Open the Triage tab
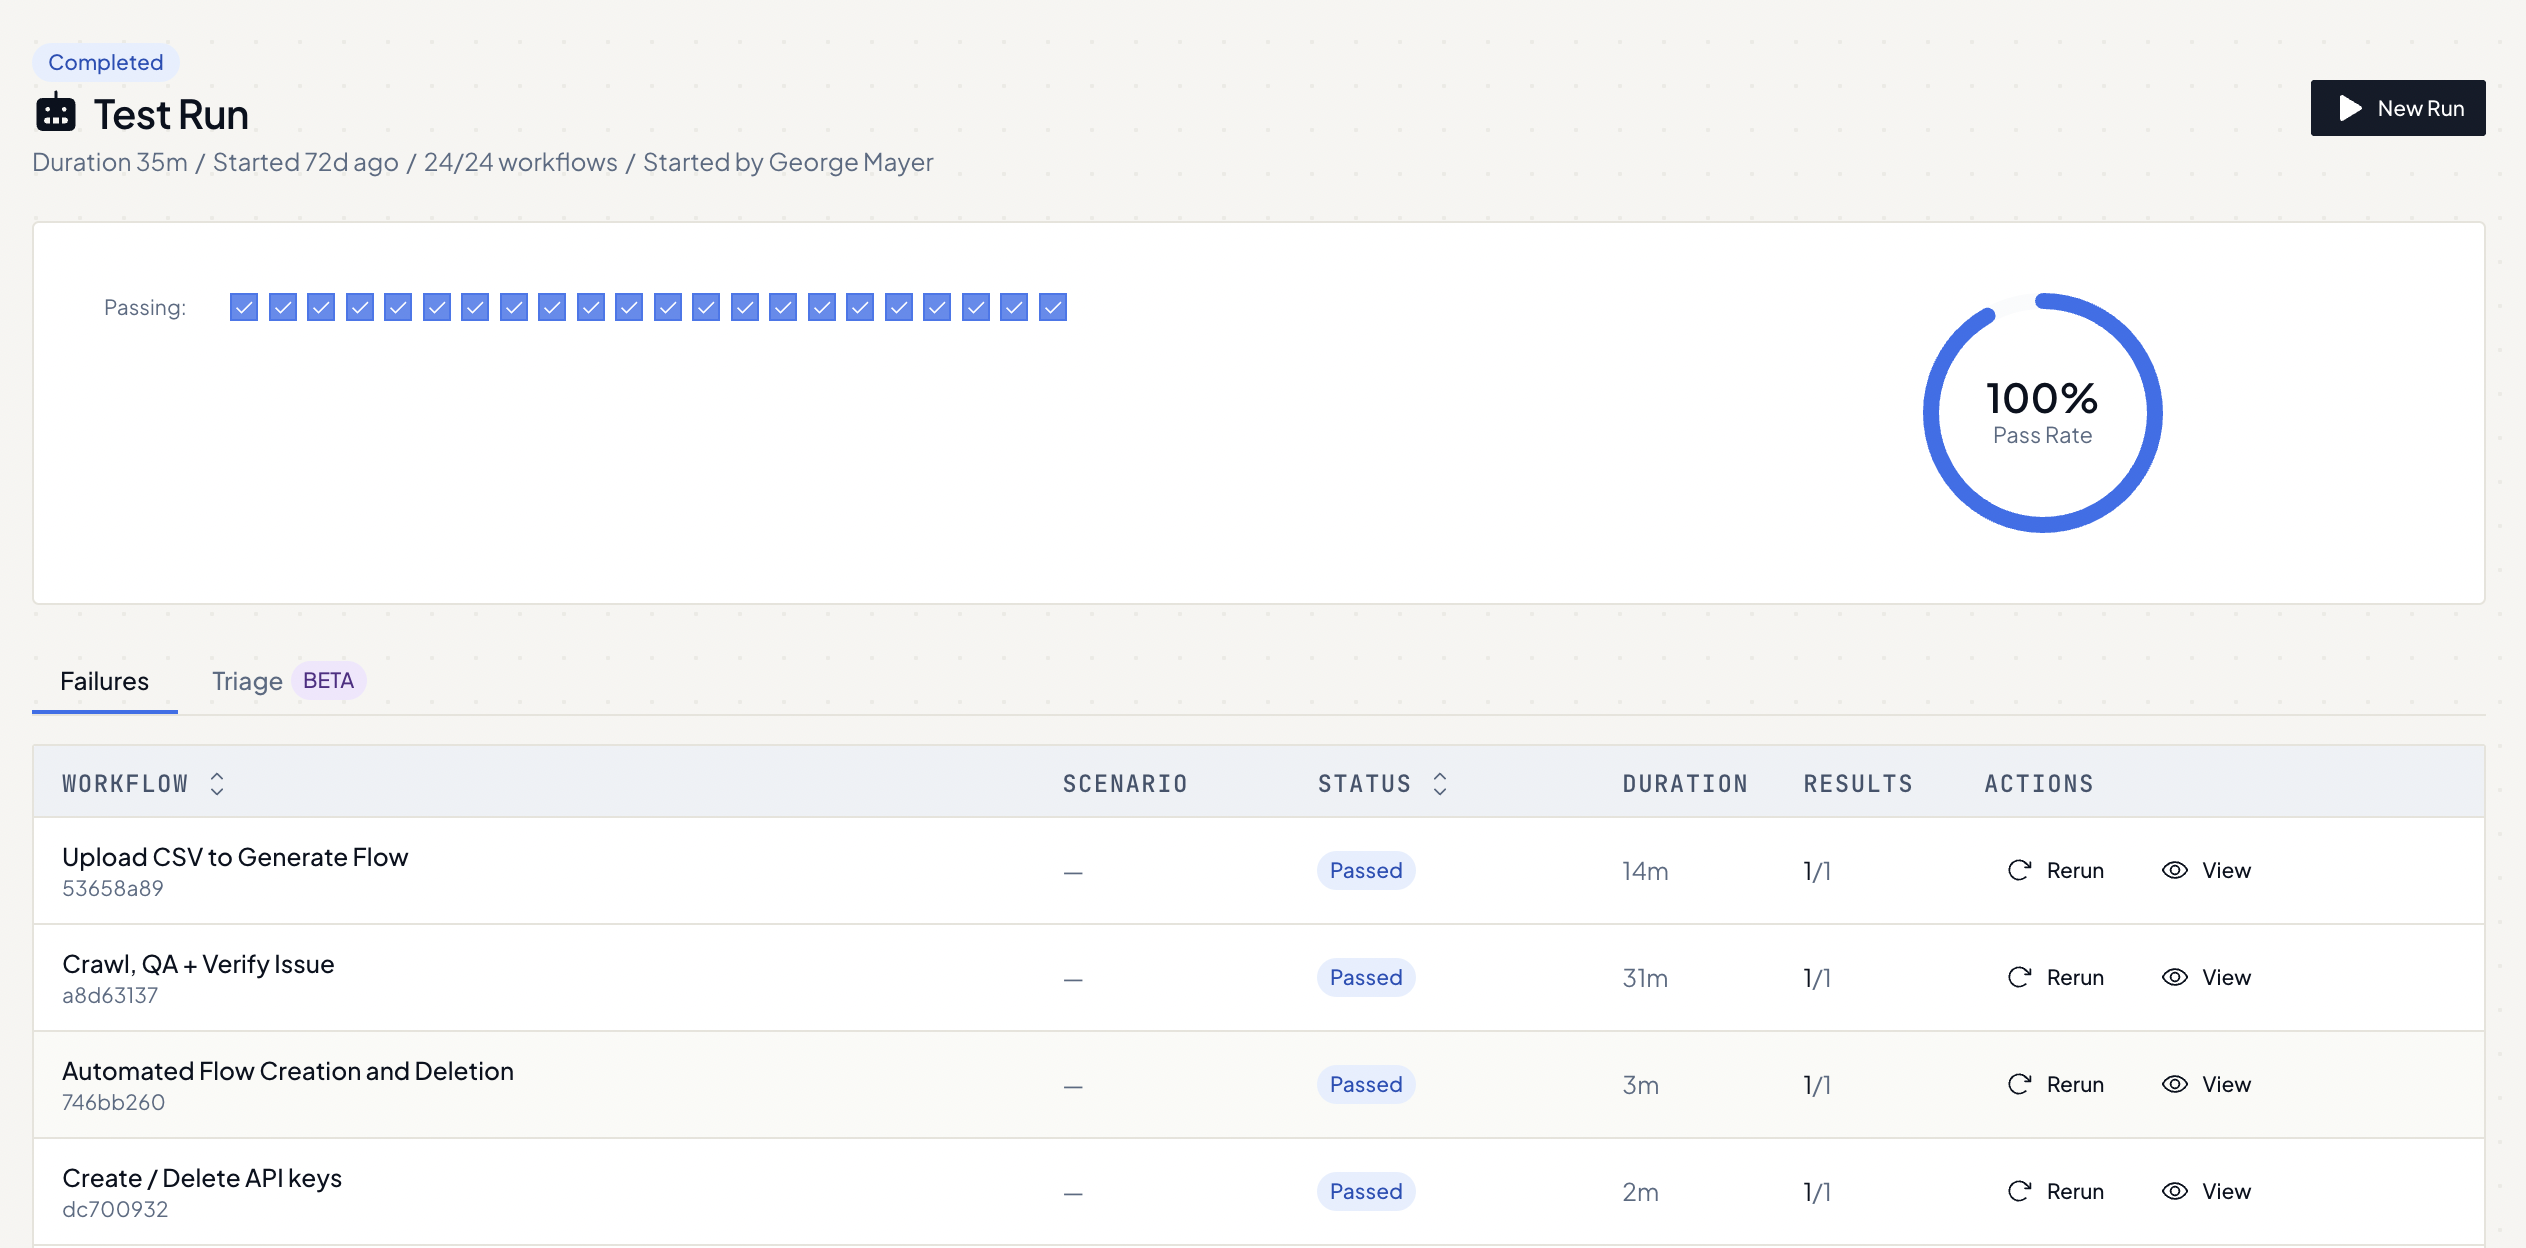The height and width of the screenshot is (1248, 2526). coord(247,681)
